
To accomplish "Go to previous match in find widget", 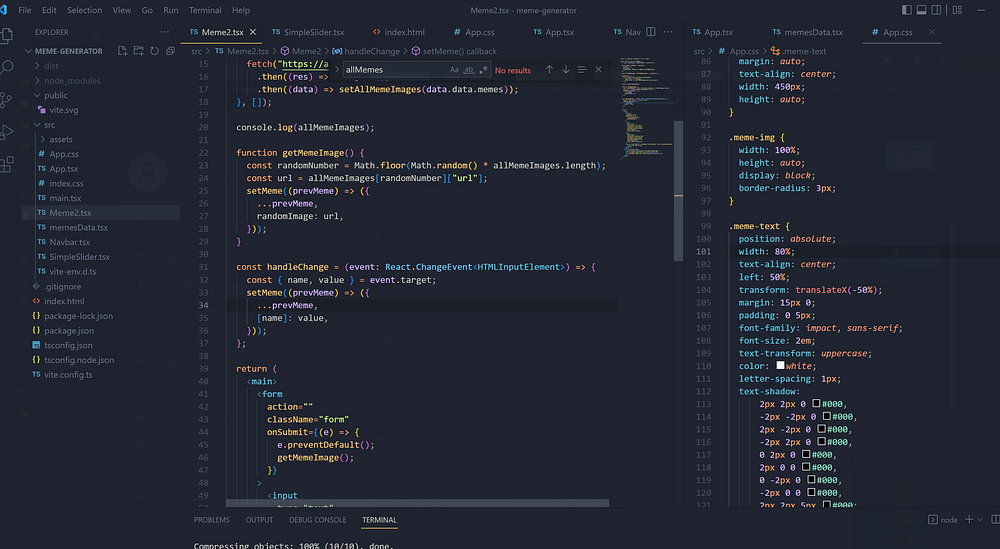I will coord(549,70).
